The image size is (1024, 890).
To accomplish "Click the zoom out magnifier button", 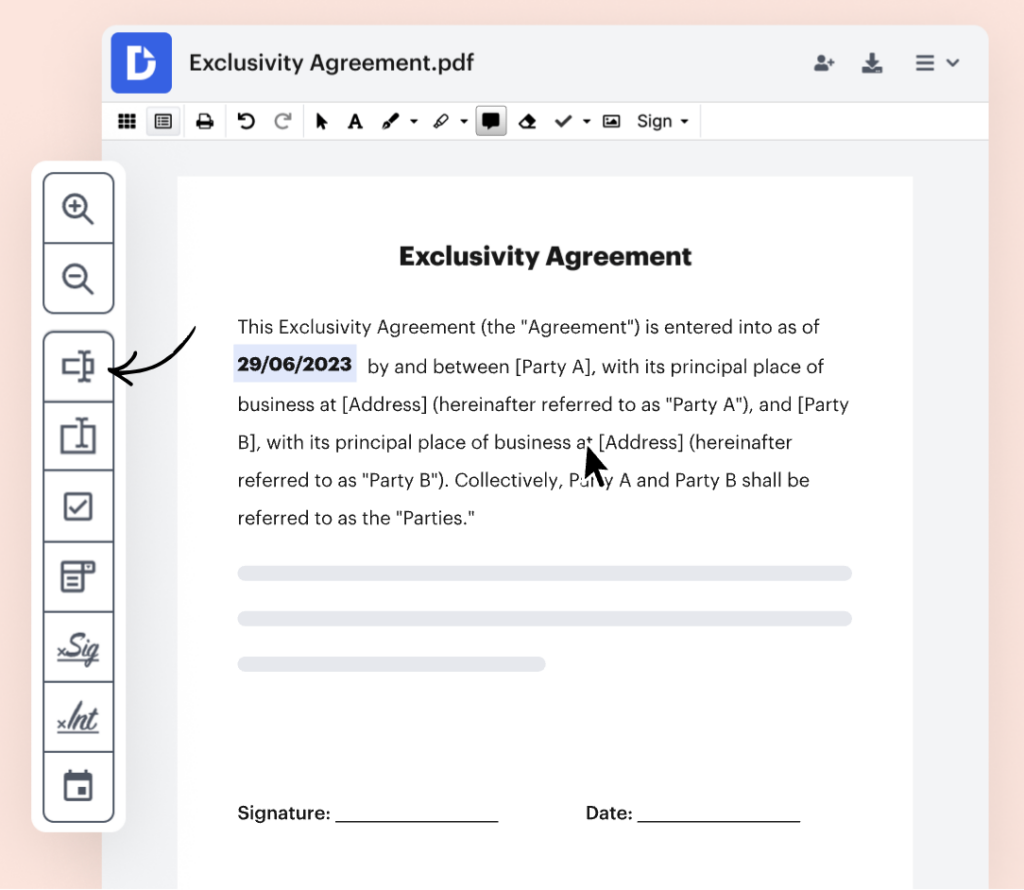I will click(78, 278).
